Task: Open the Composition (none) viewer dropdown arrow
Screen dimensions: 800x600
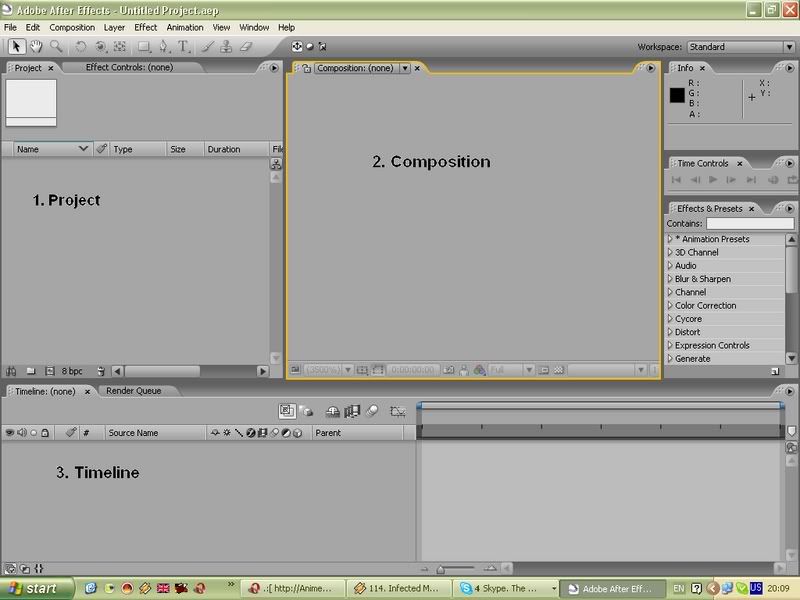Action: 405,68
